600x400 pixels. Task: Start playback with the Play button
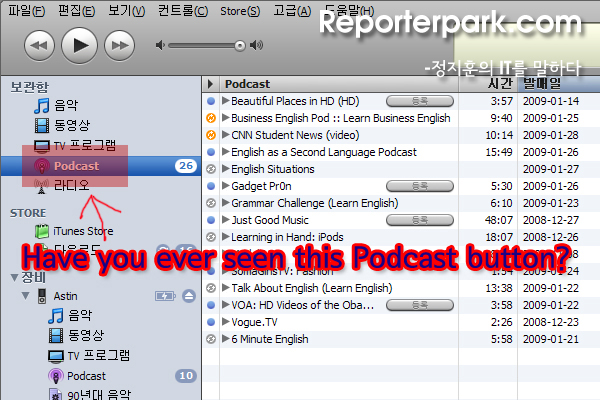(x=80, y=46)
